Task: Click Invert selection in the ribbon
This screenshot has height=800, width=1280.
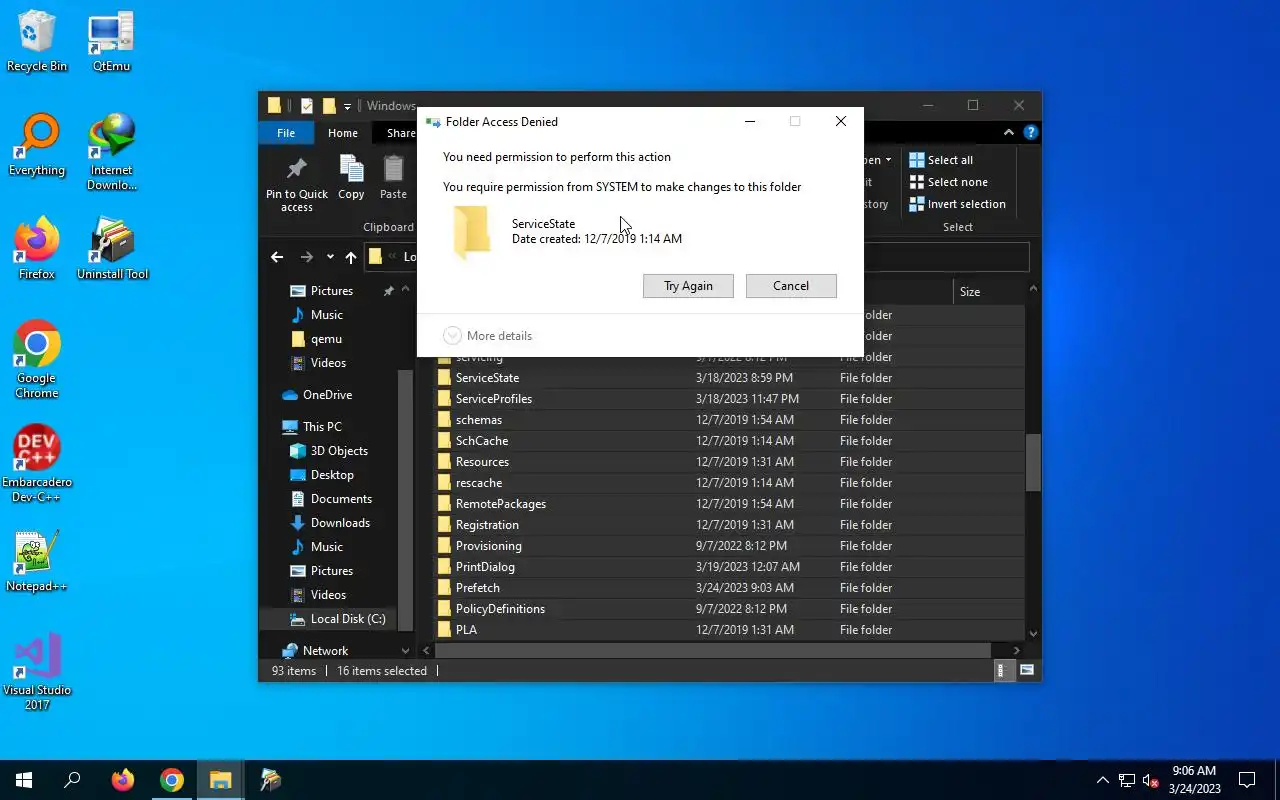Action: tap(957, 204)
